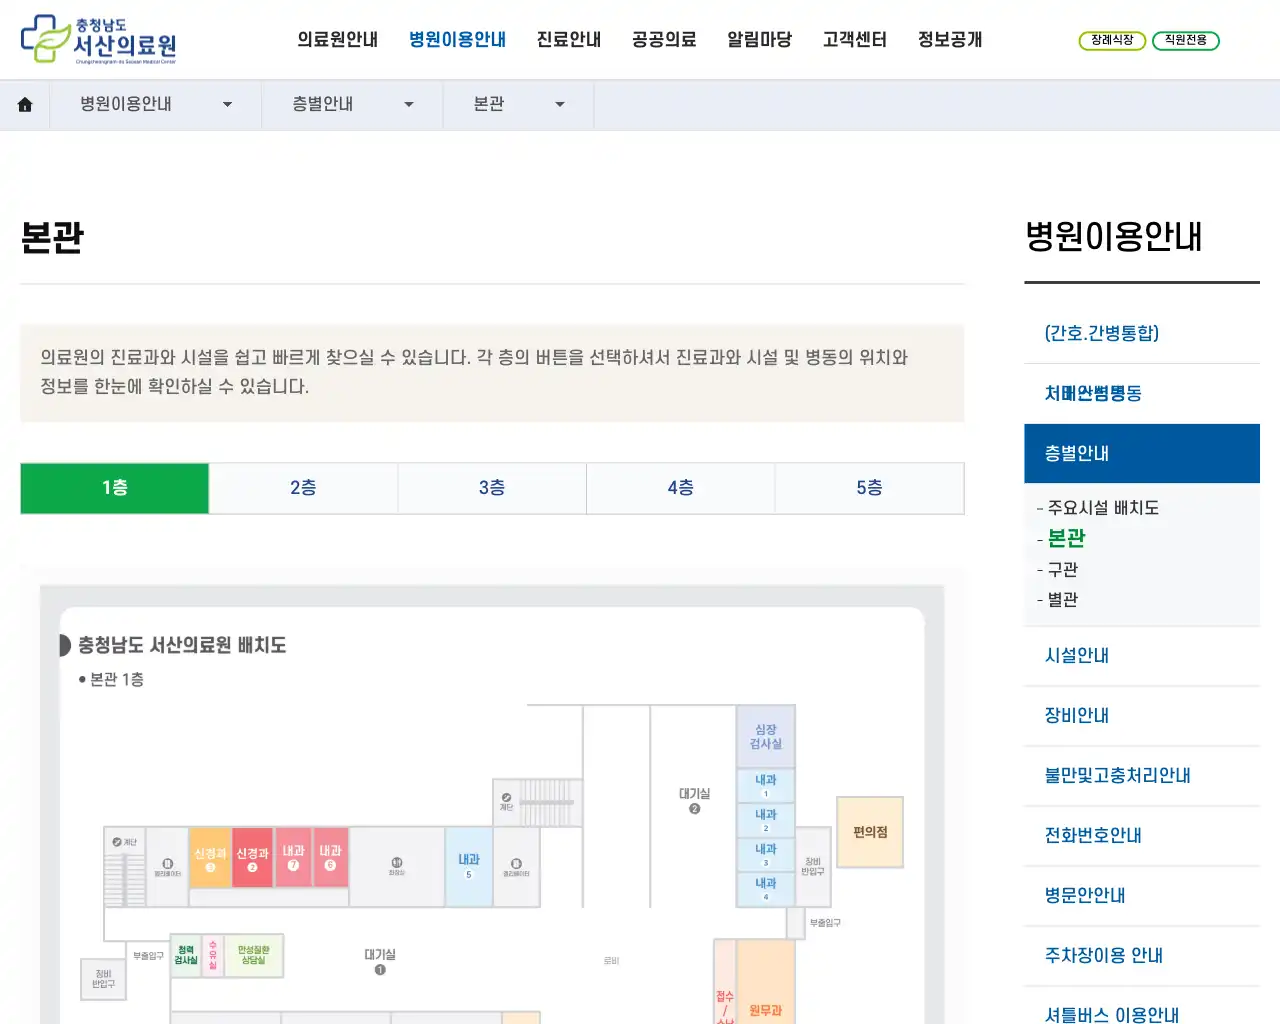Screen dimensions: 1280x1024
Task: Click 대기실 1 label on map
Action: pyautogui.click(x=380, y=961)
